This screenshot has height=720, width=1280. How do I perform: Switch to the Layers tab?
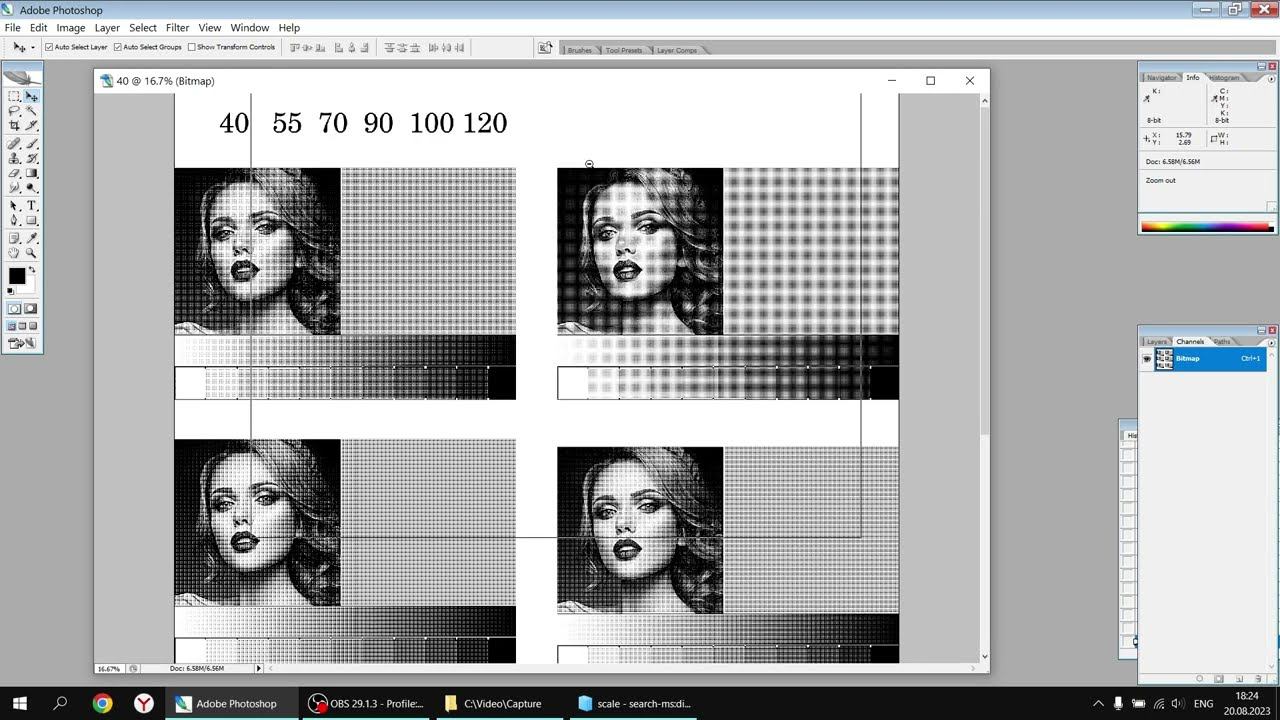point(1156,342)
